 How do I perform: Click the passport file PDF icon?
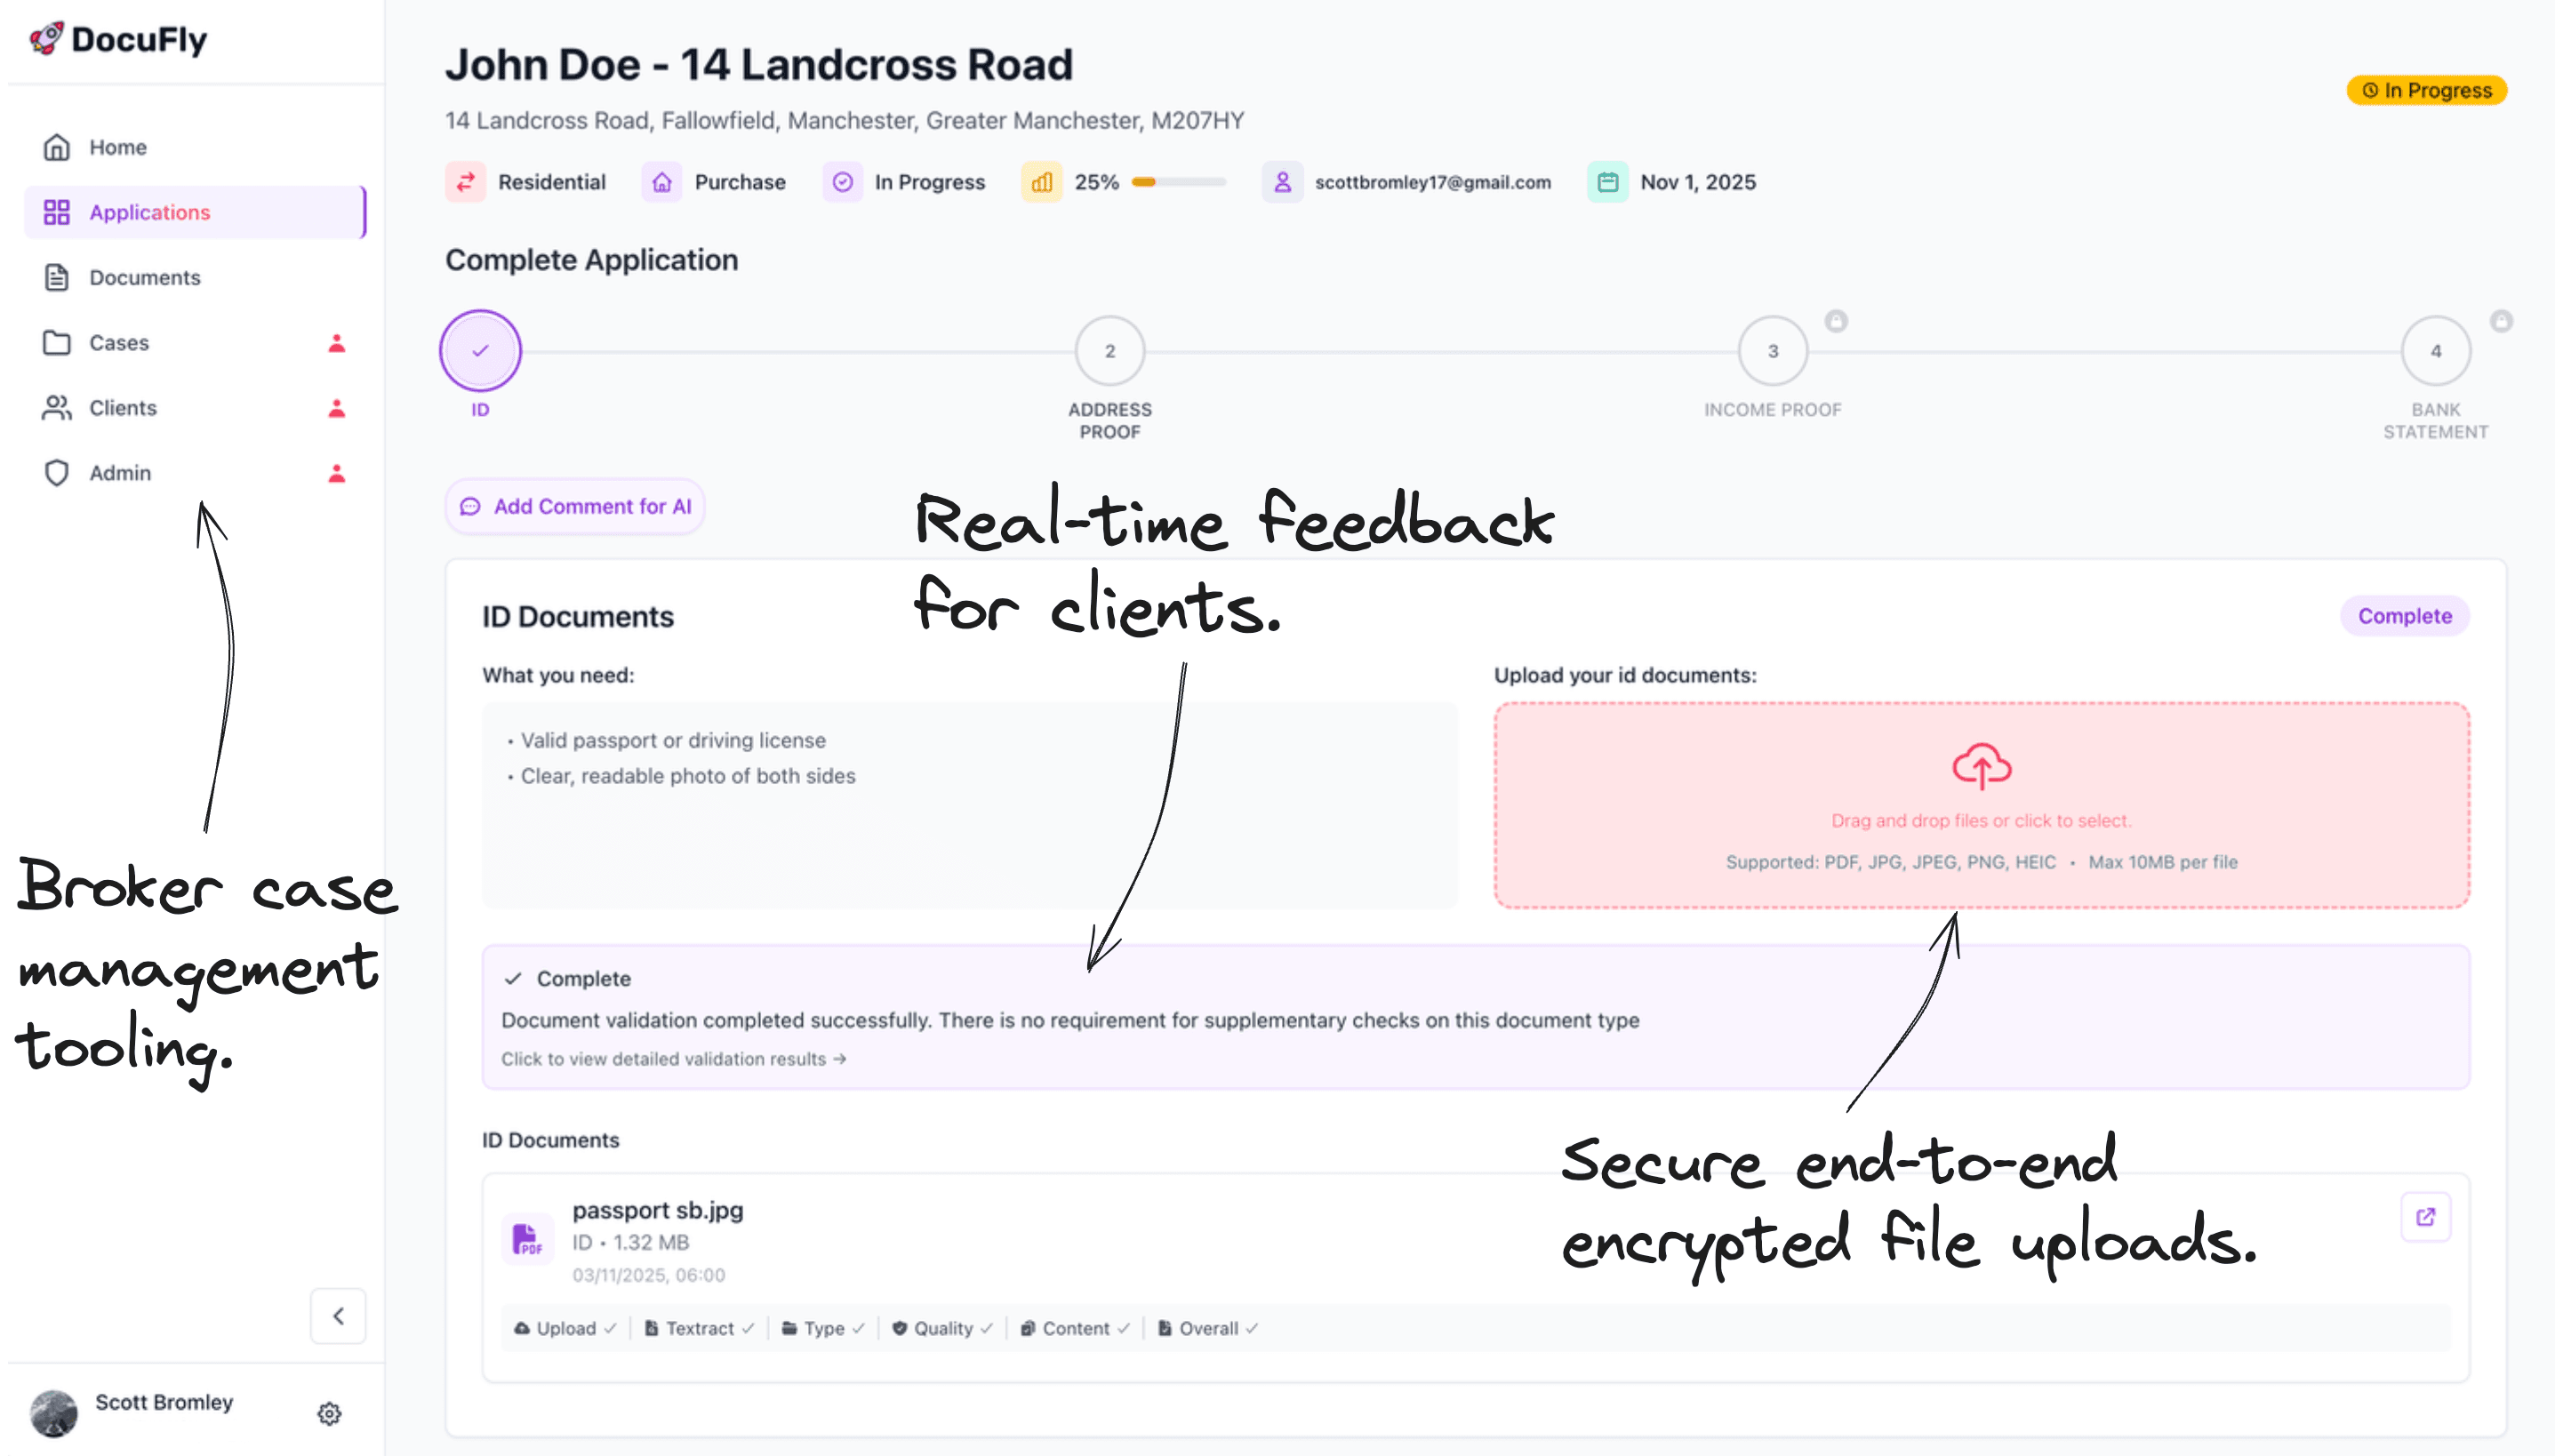527,1240
